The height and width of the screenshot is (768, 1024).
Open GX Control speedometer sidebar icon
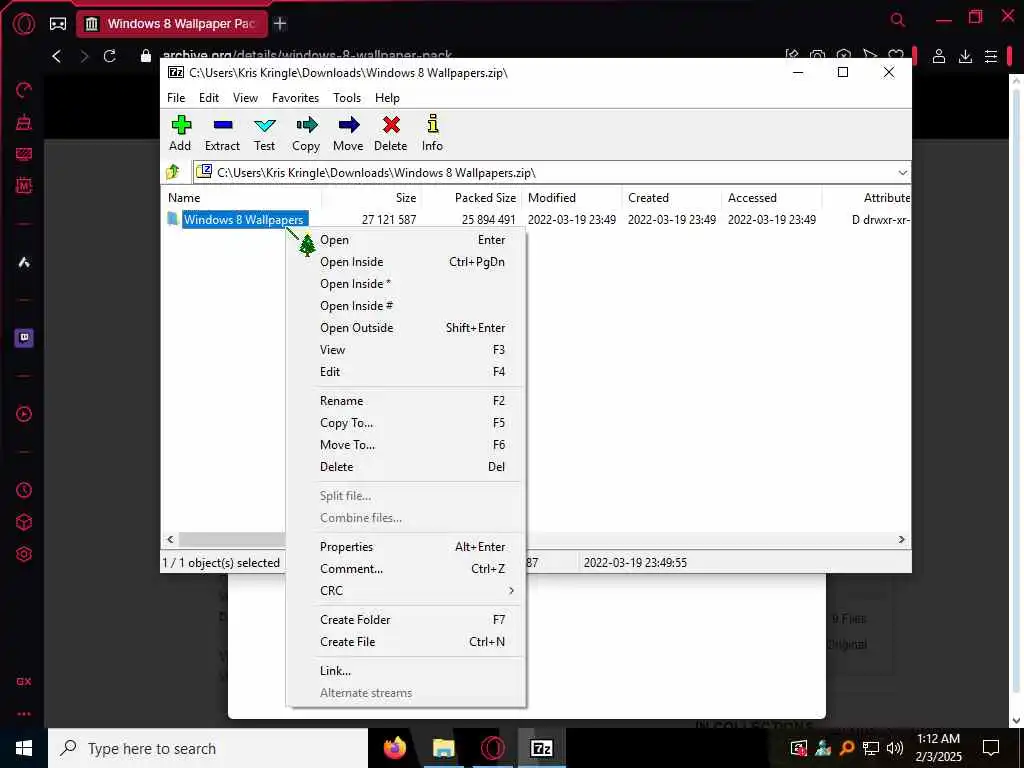24,90
